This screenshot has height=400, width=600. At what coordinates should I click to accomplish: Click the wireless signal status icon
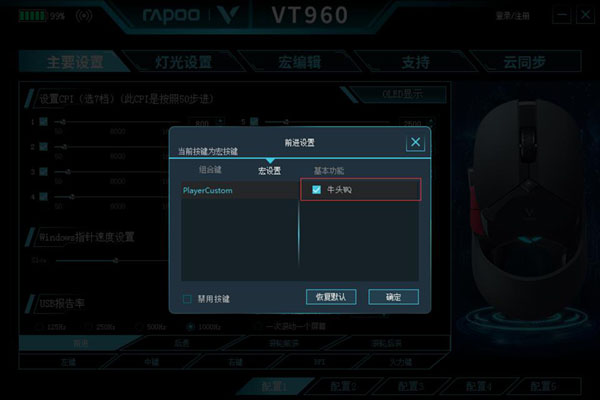[84, 16]
